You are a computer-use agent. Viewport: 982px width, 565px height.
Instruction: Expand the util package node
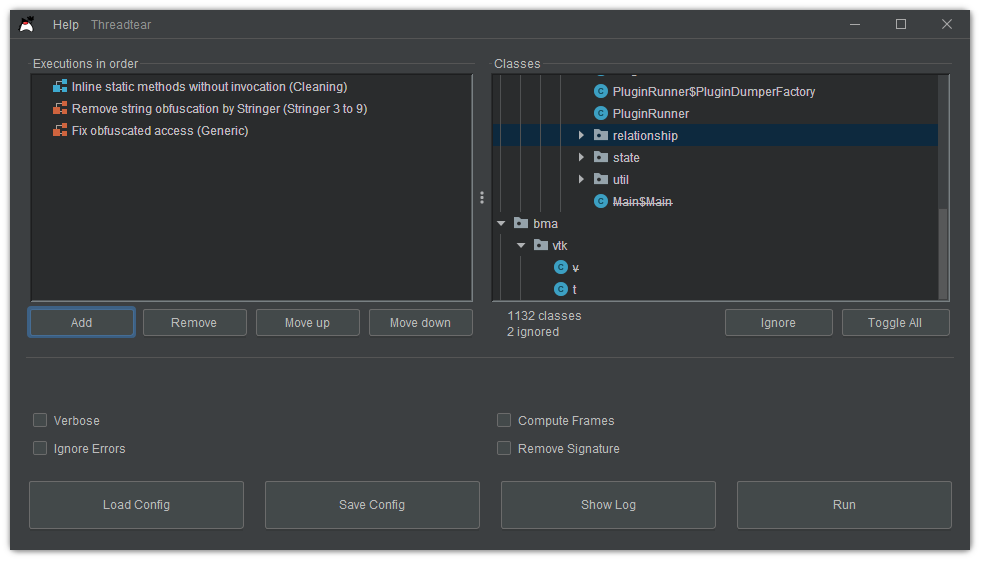pos(581,180)
